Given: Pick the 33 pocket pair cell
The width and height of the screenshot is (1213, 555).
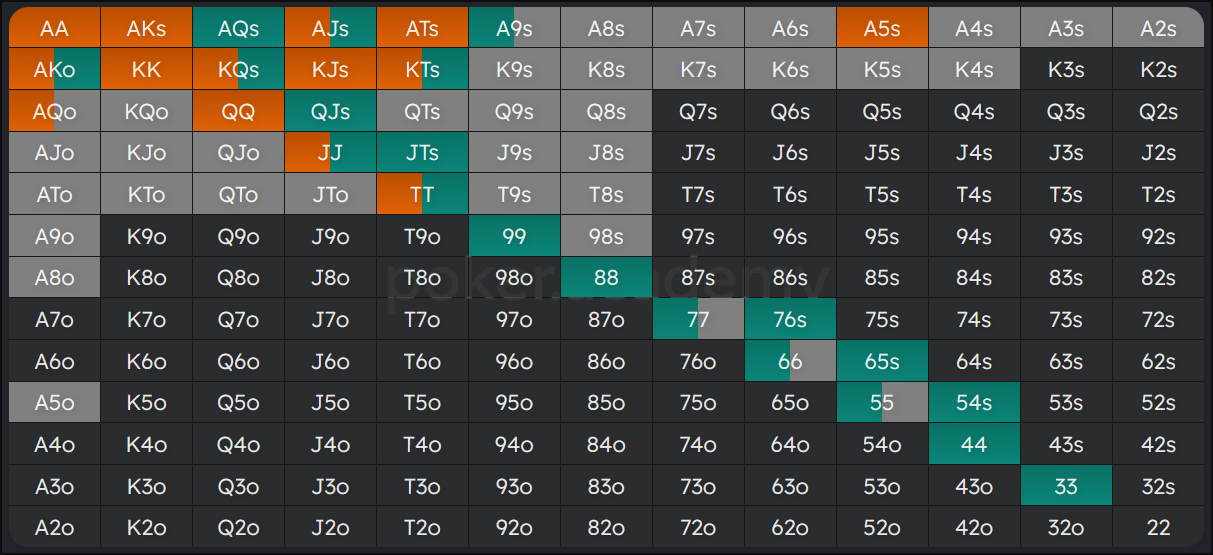Looking at the screenshot, I should 1066,485.
